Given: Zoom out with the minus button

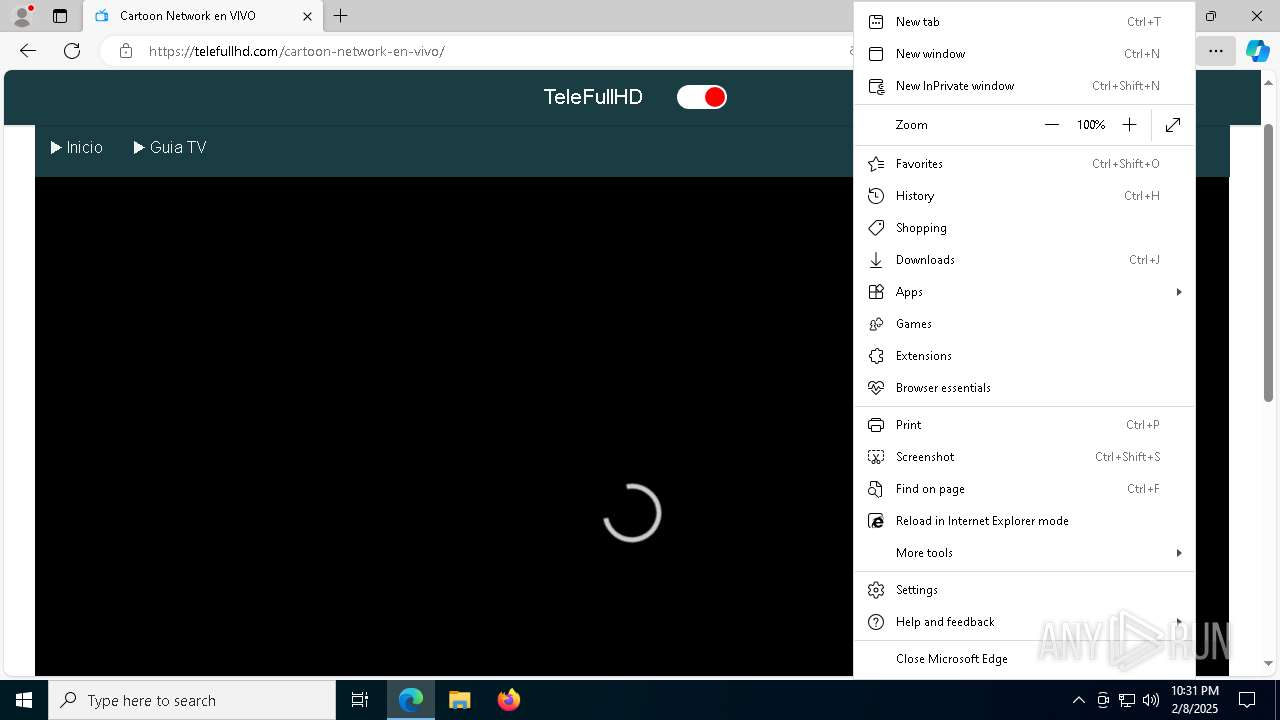Looking at the screenshot, I should [x=1051, y=125].
